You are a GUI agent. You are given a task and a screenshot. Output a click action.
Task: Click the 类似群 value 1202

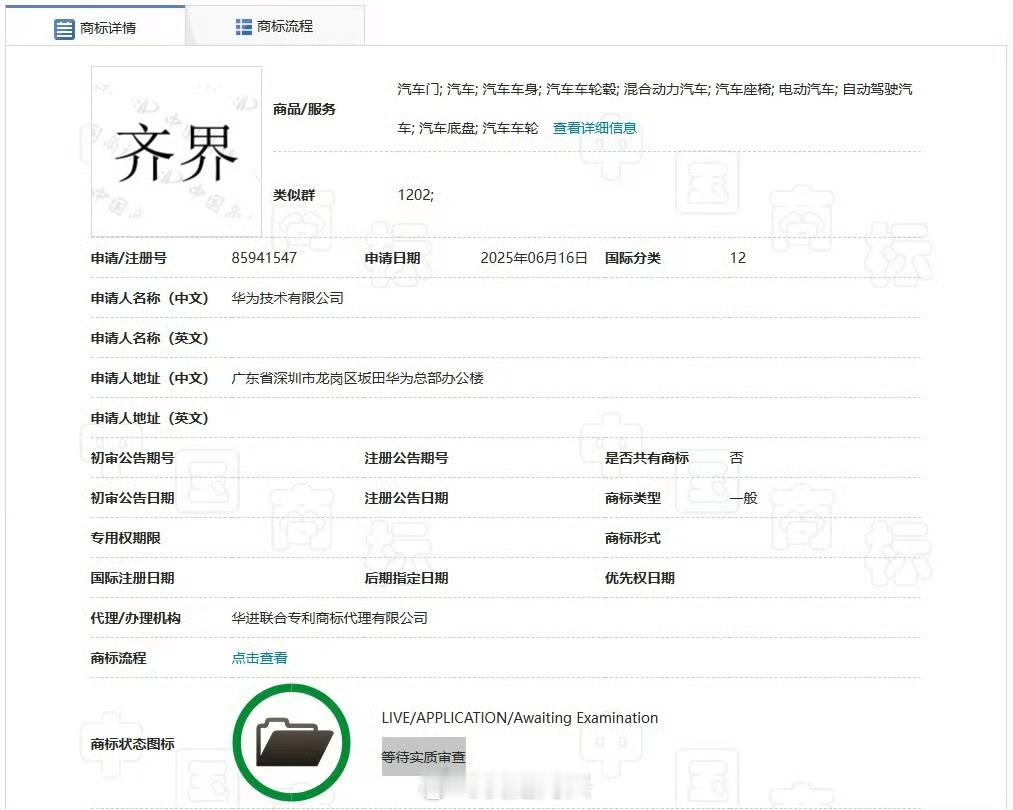[416, 195]
